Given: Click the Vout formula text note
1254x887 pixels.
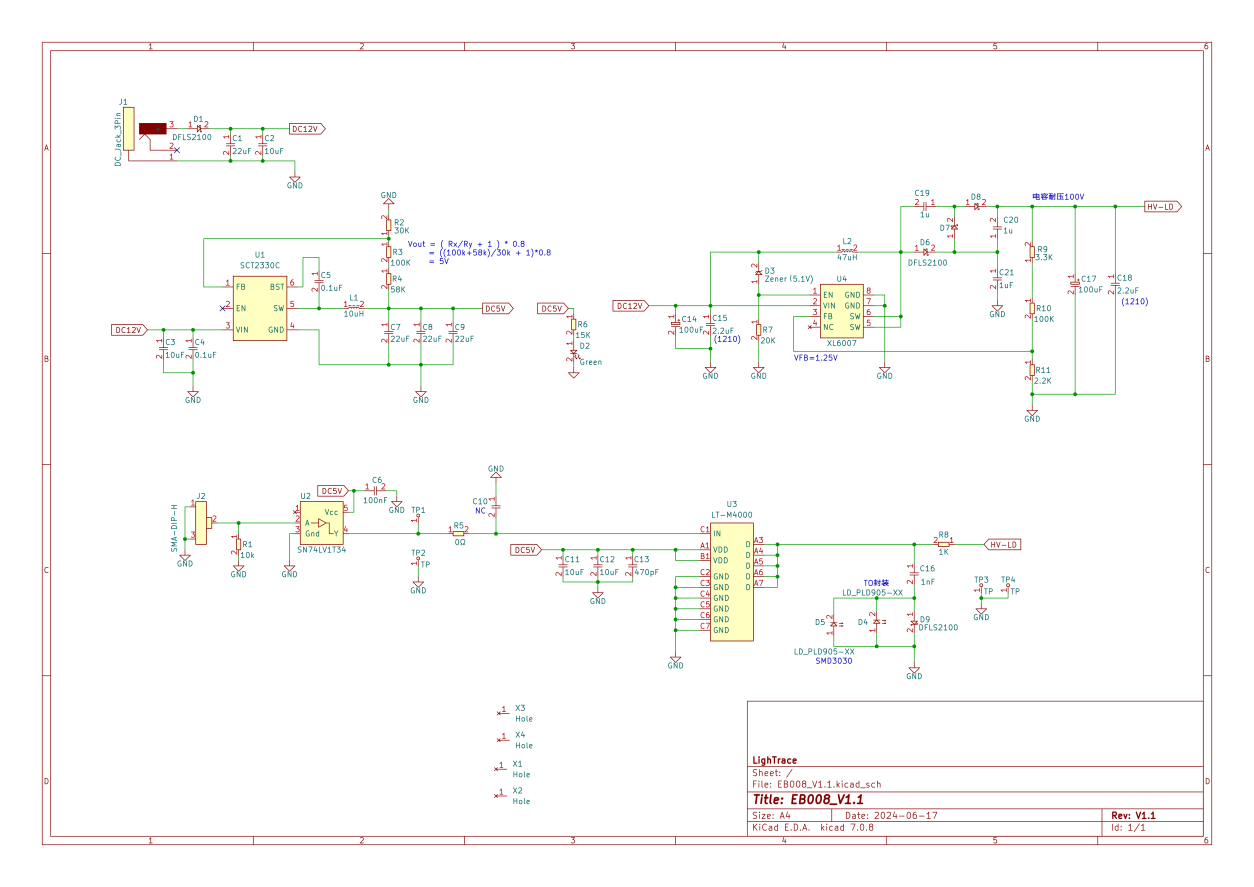Looking at the screenshot, I should pyautogui.click(x=480, y=252).
